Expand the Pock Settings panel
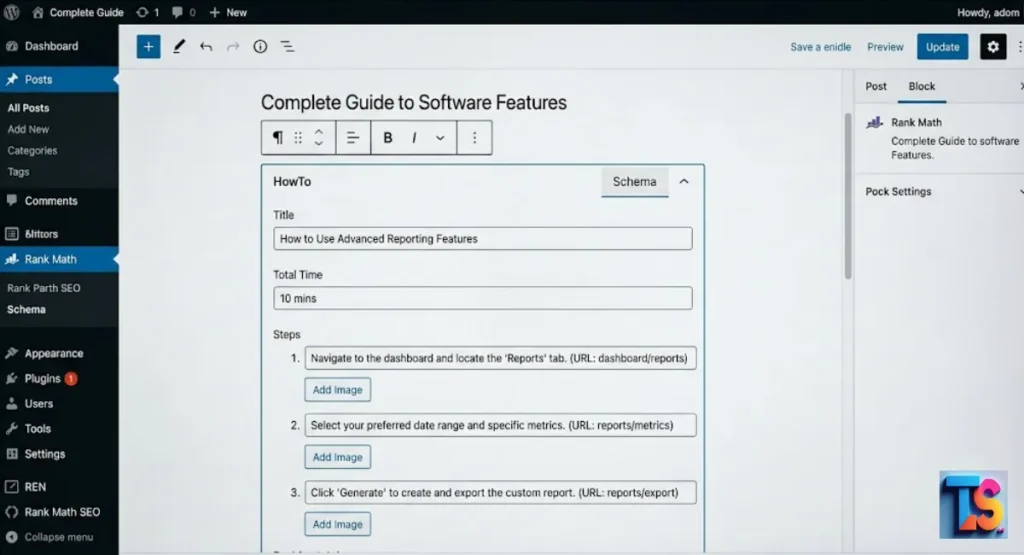 point(940,191)
